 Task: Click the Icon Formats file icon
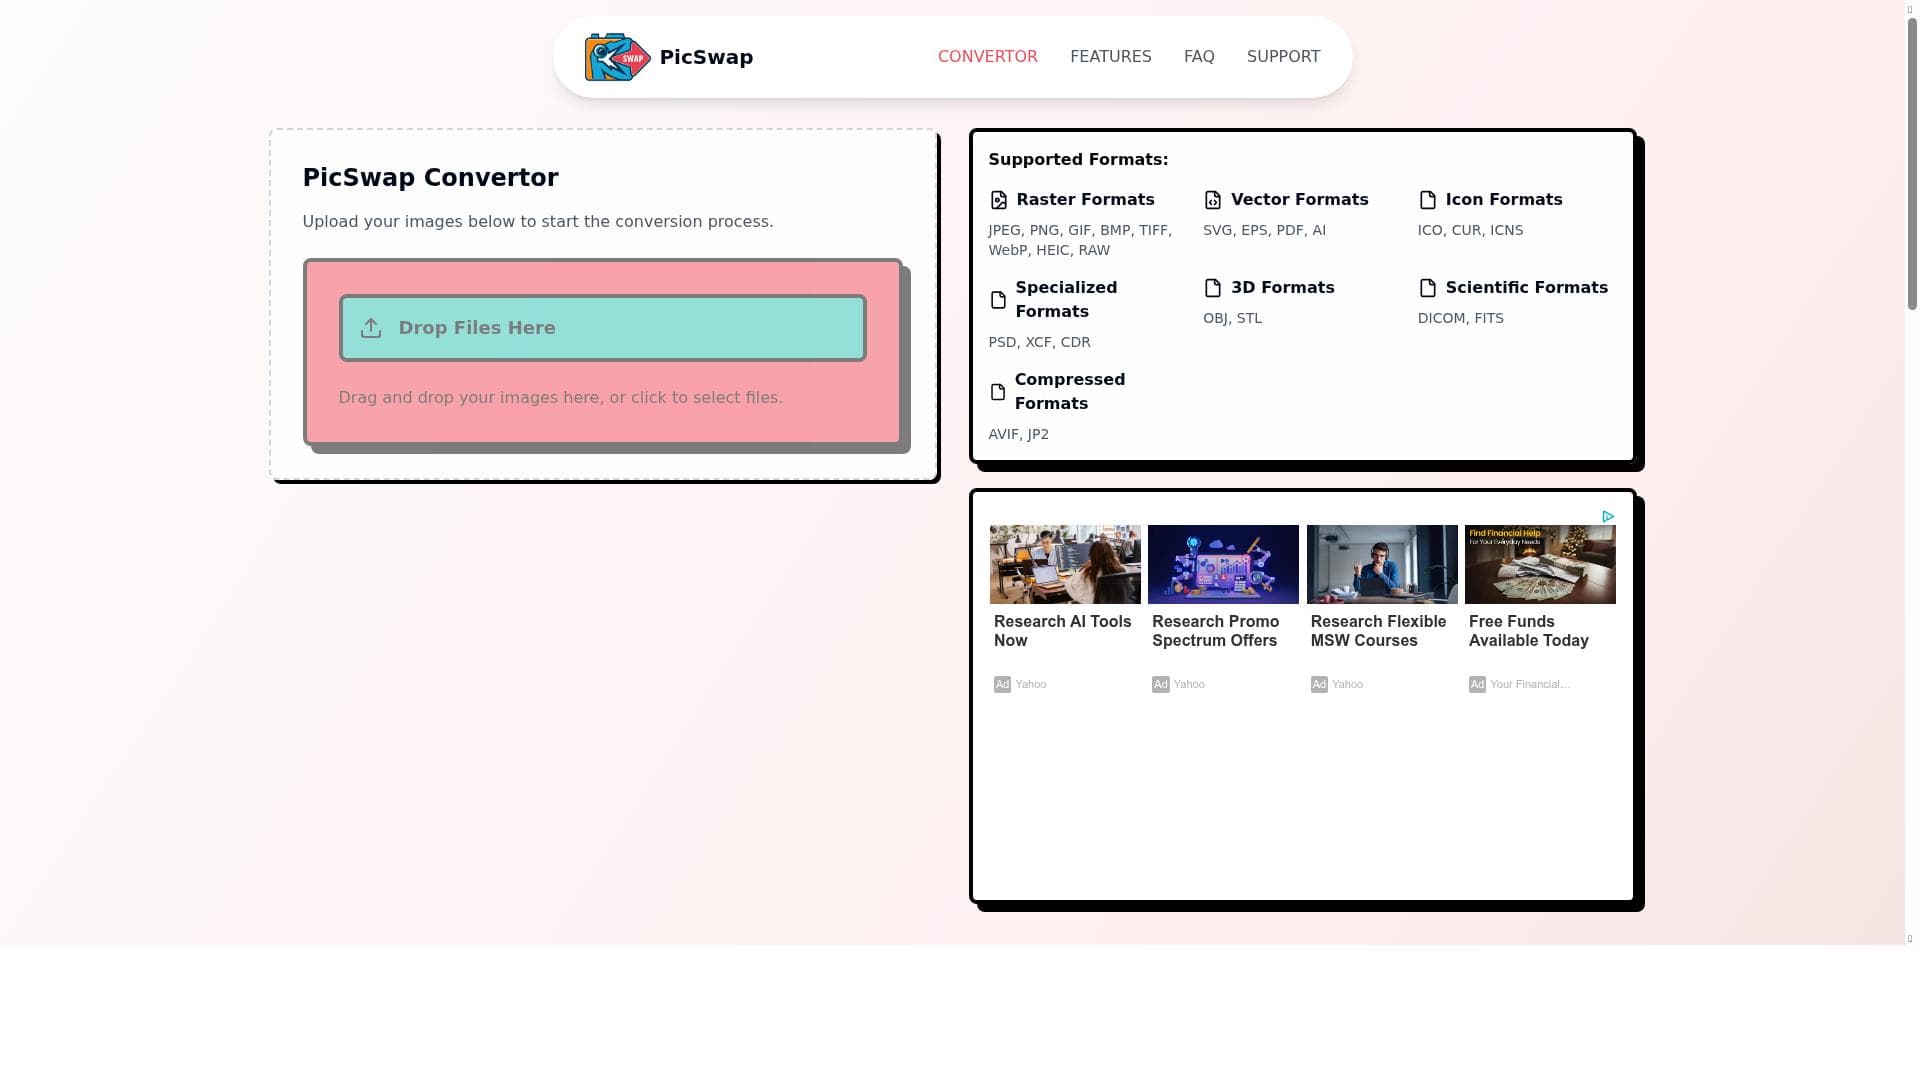[1427, 200]
